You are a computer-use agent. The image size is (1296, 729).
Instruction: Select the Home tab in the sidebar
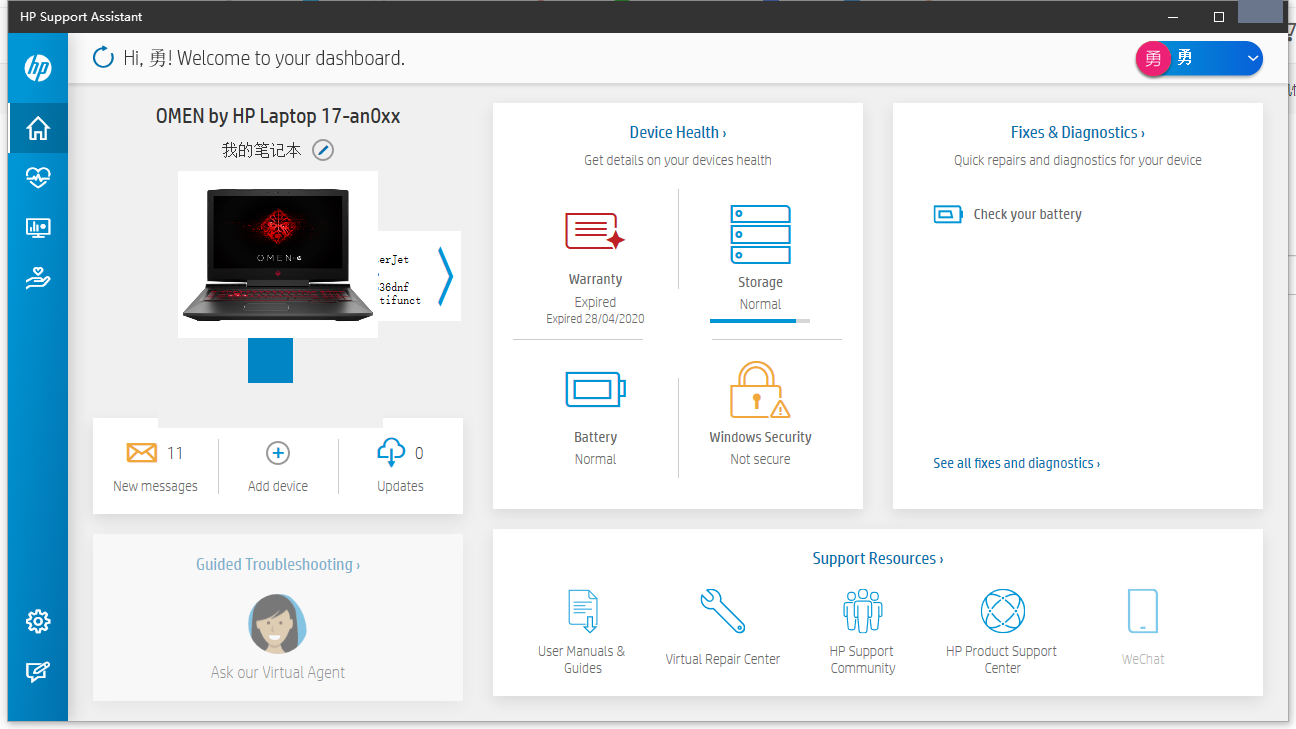coord(37,128)
